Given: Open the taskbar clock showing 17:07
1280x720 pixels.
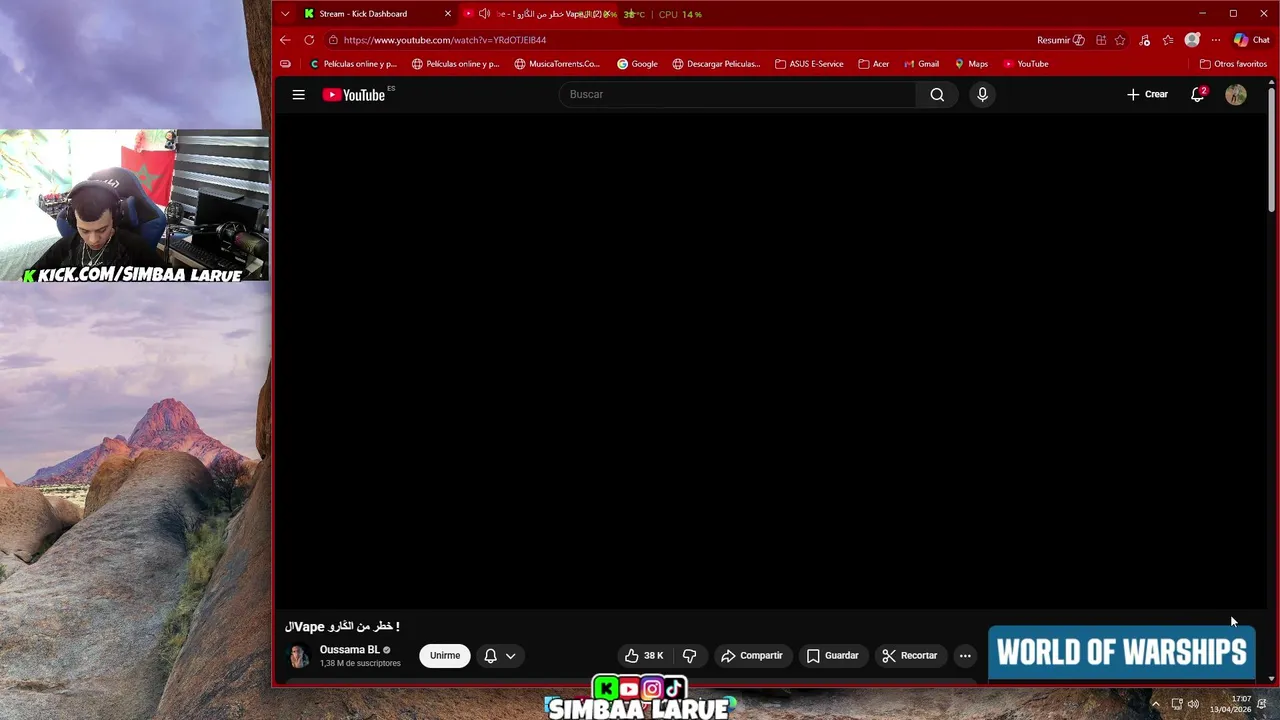Looking at the screenshot, I should 1231,704.
